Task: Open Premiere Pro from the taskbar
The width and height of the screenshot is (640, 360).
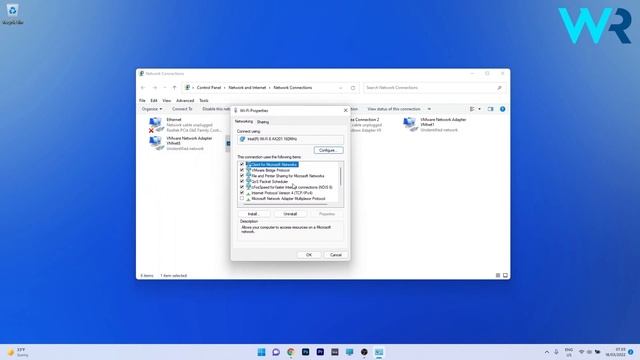Action: (x=320, y=352)
